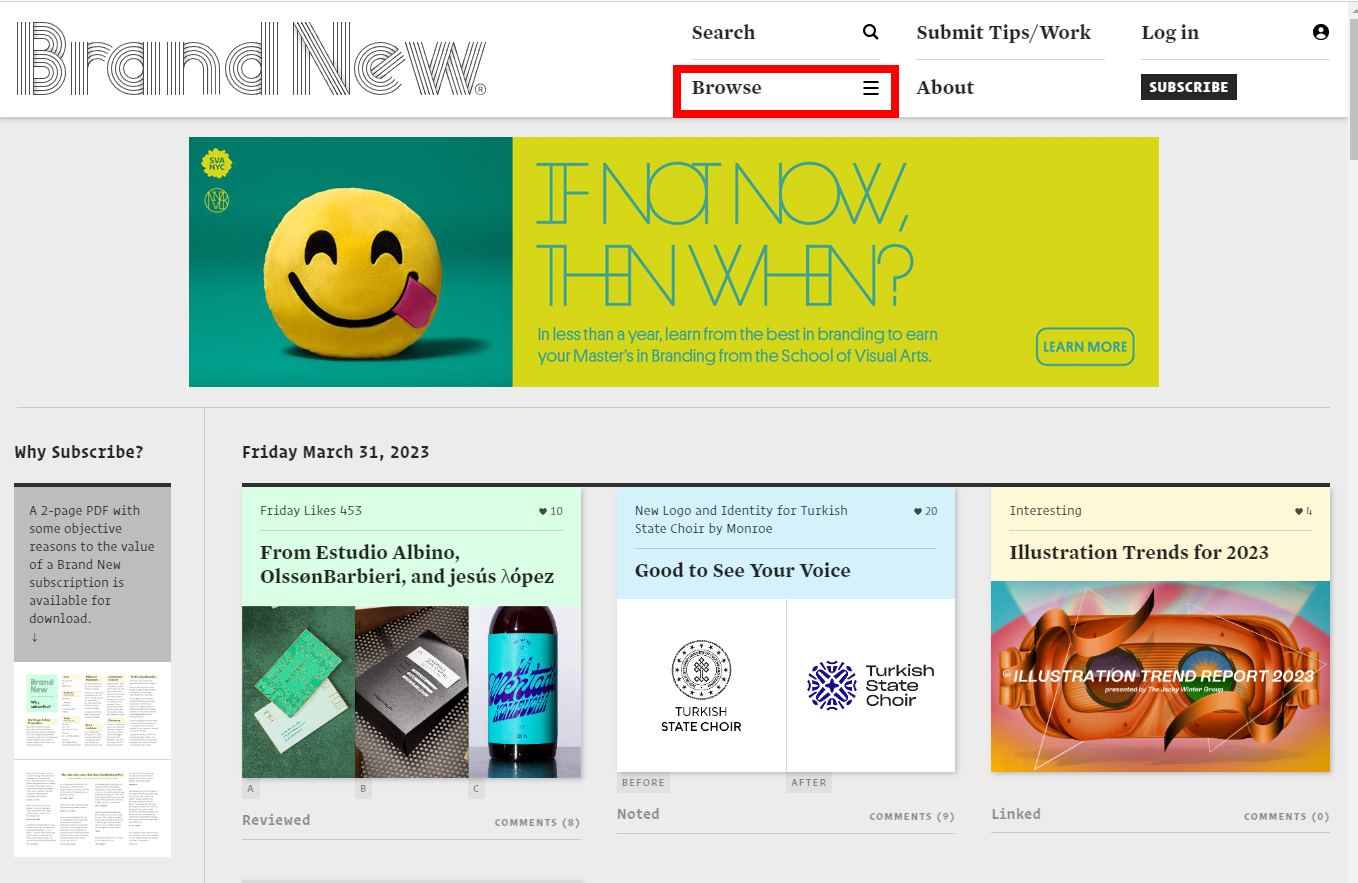Click the Interesting label
1358x883 pixels.
click(1046, 510)
